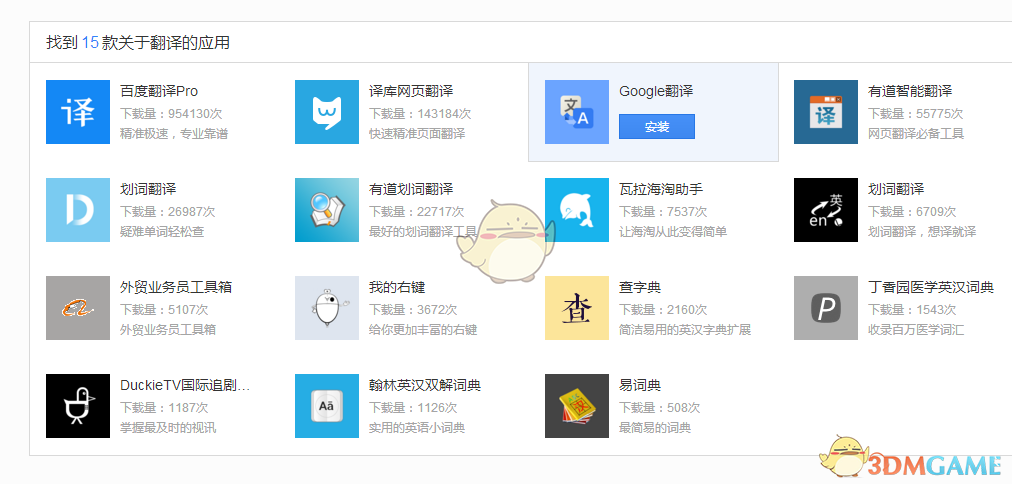Select the 有道划词翻译 magnifier icon
The image size is (1012, 484).
(x=327, y=210)
